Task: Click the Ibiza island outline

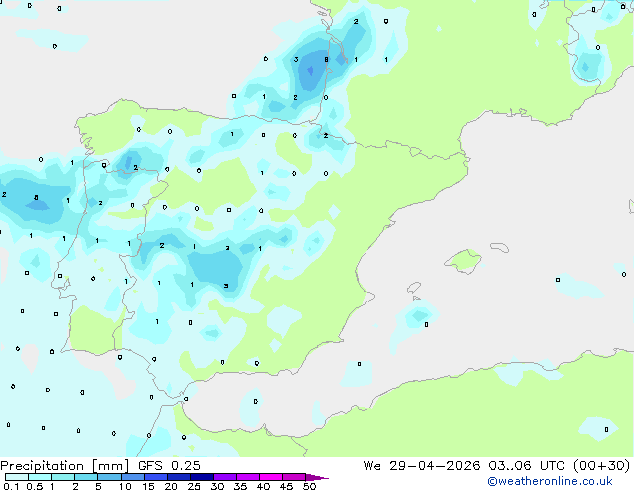Action: [414, 287]
